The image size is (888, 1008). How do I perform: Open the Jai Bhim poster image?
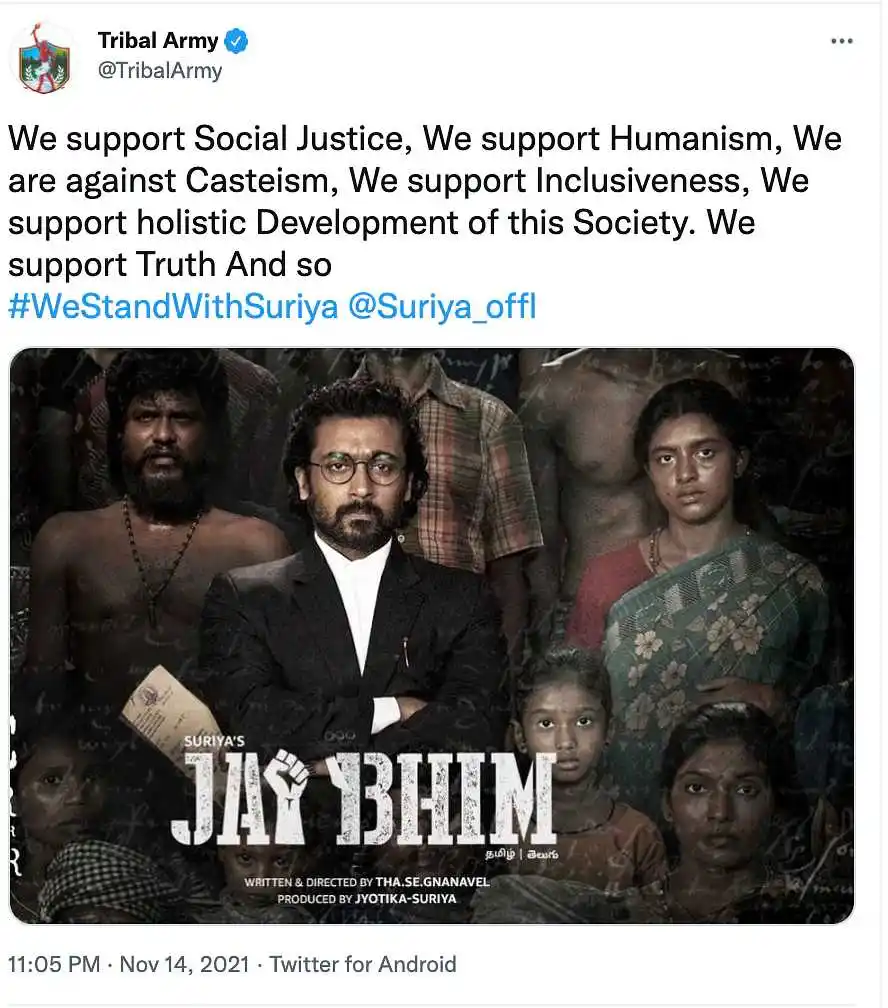[x=432, y=635]
